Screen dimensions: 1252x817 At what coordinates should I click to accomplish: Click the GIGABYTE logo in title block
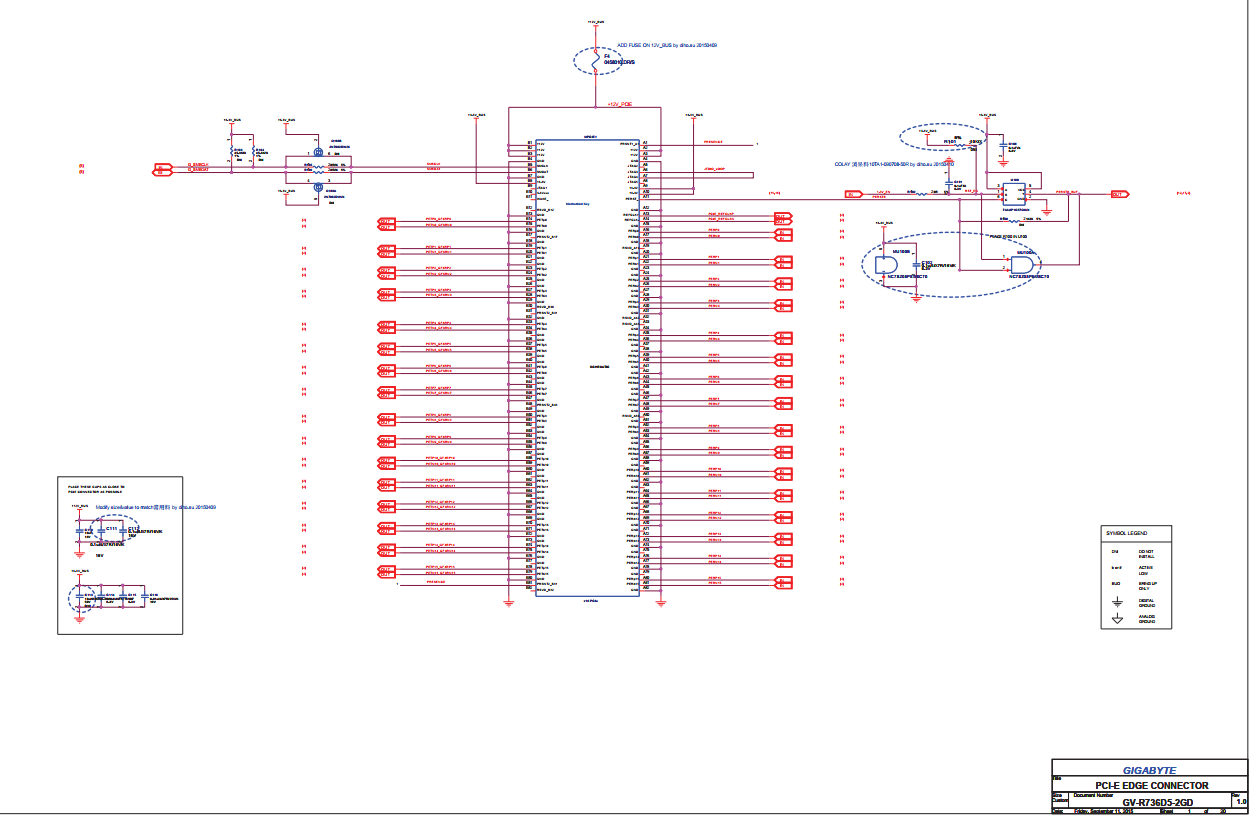pos(1149,771)
